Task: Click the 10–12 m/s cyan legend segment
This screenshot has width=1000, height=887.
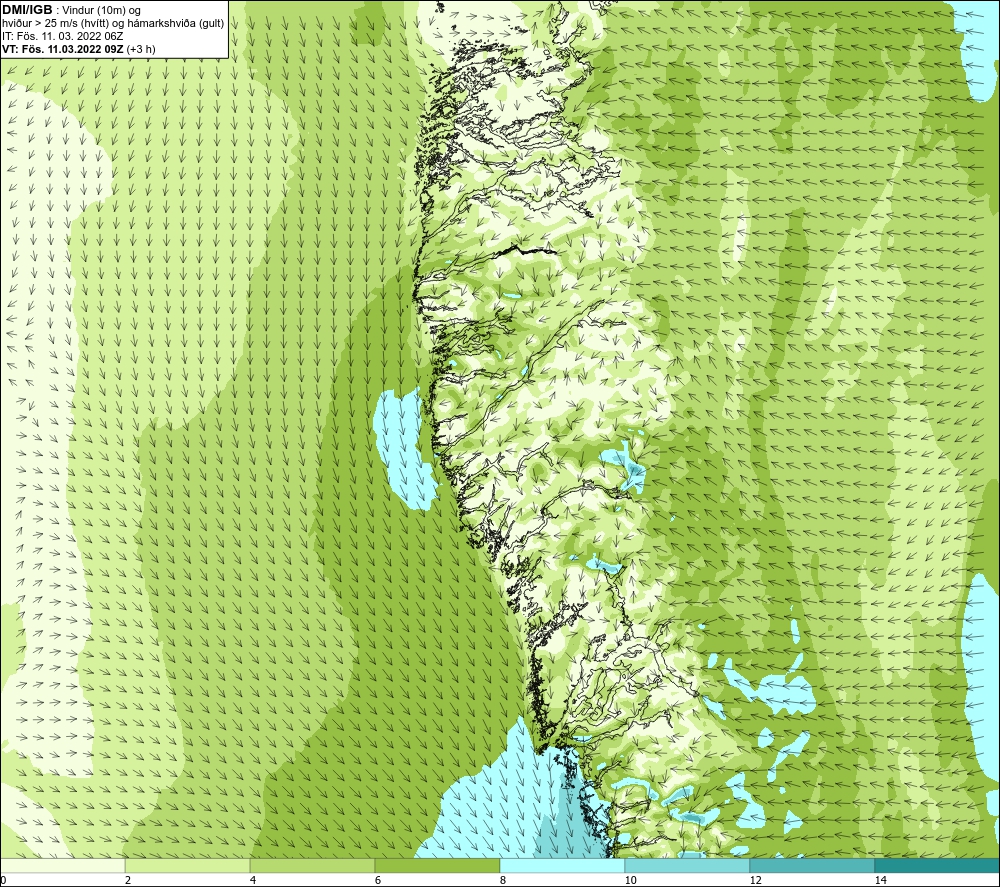Action: tap(688, 866)
